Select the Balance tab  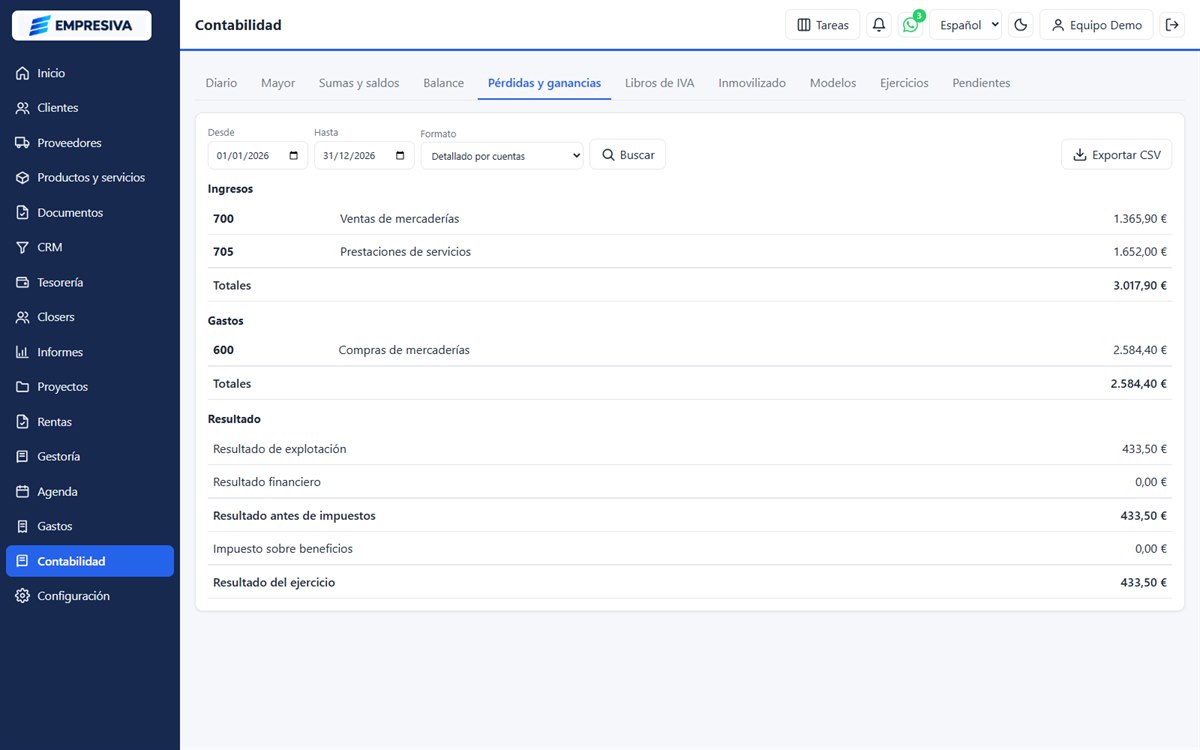[x=443, y=83]
